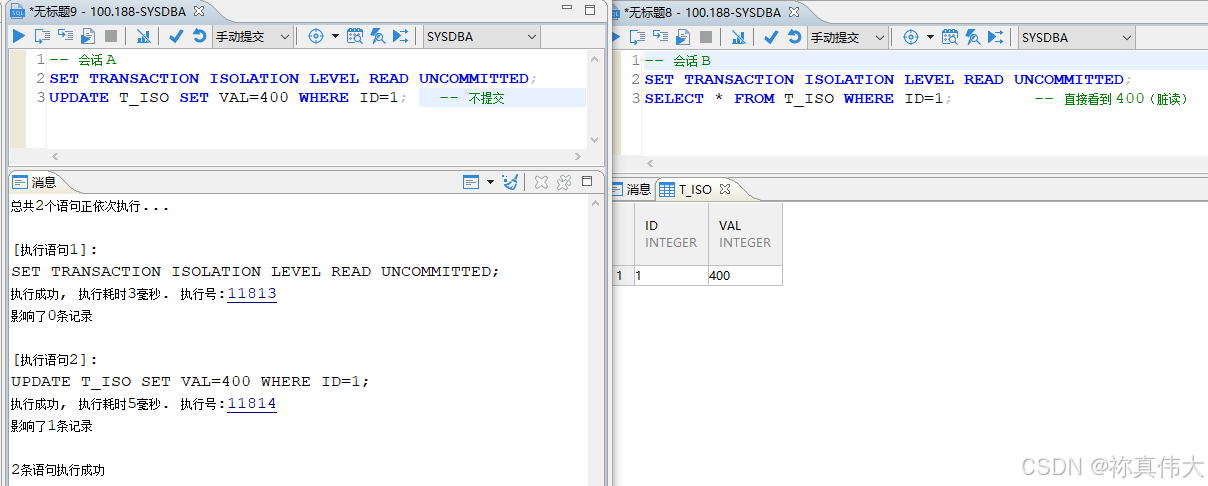Close the 无标题8 editor tab
Viewport: 1208px width, 486px height.
(793, 12)
